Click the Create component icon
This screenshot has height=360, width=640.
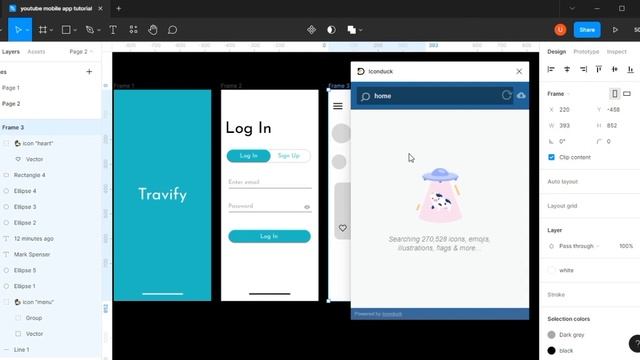[311, 30]
